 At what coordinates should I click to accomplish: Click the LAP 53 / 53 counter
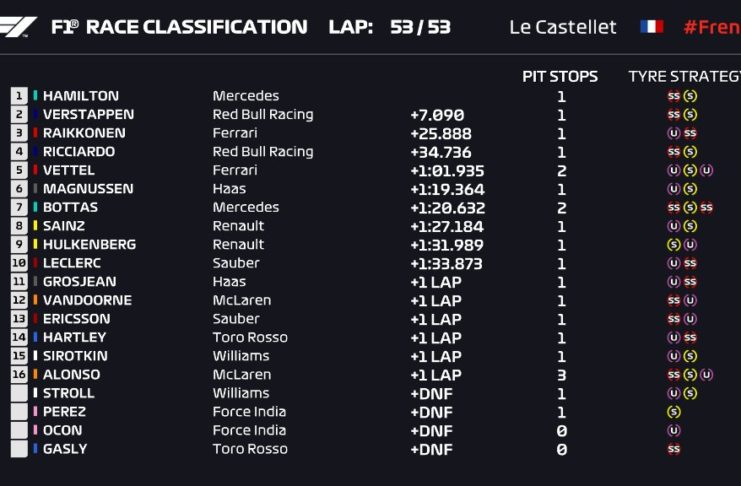pyautogui.click(x=389, y=27)
